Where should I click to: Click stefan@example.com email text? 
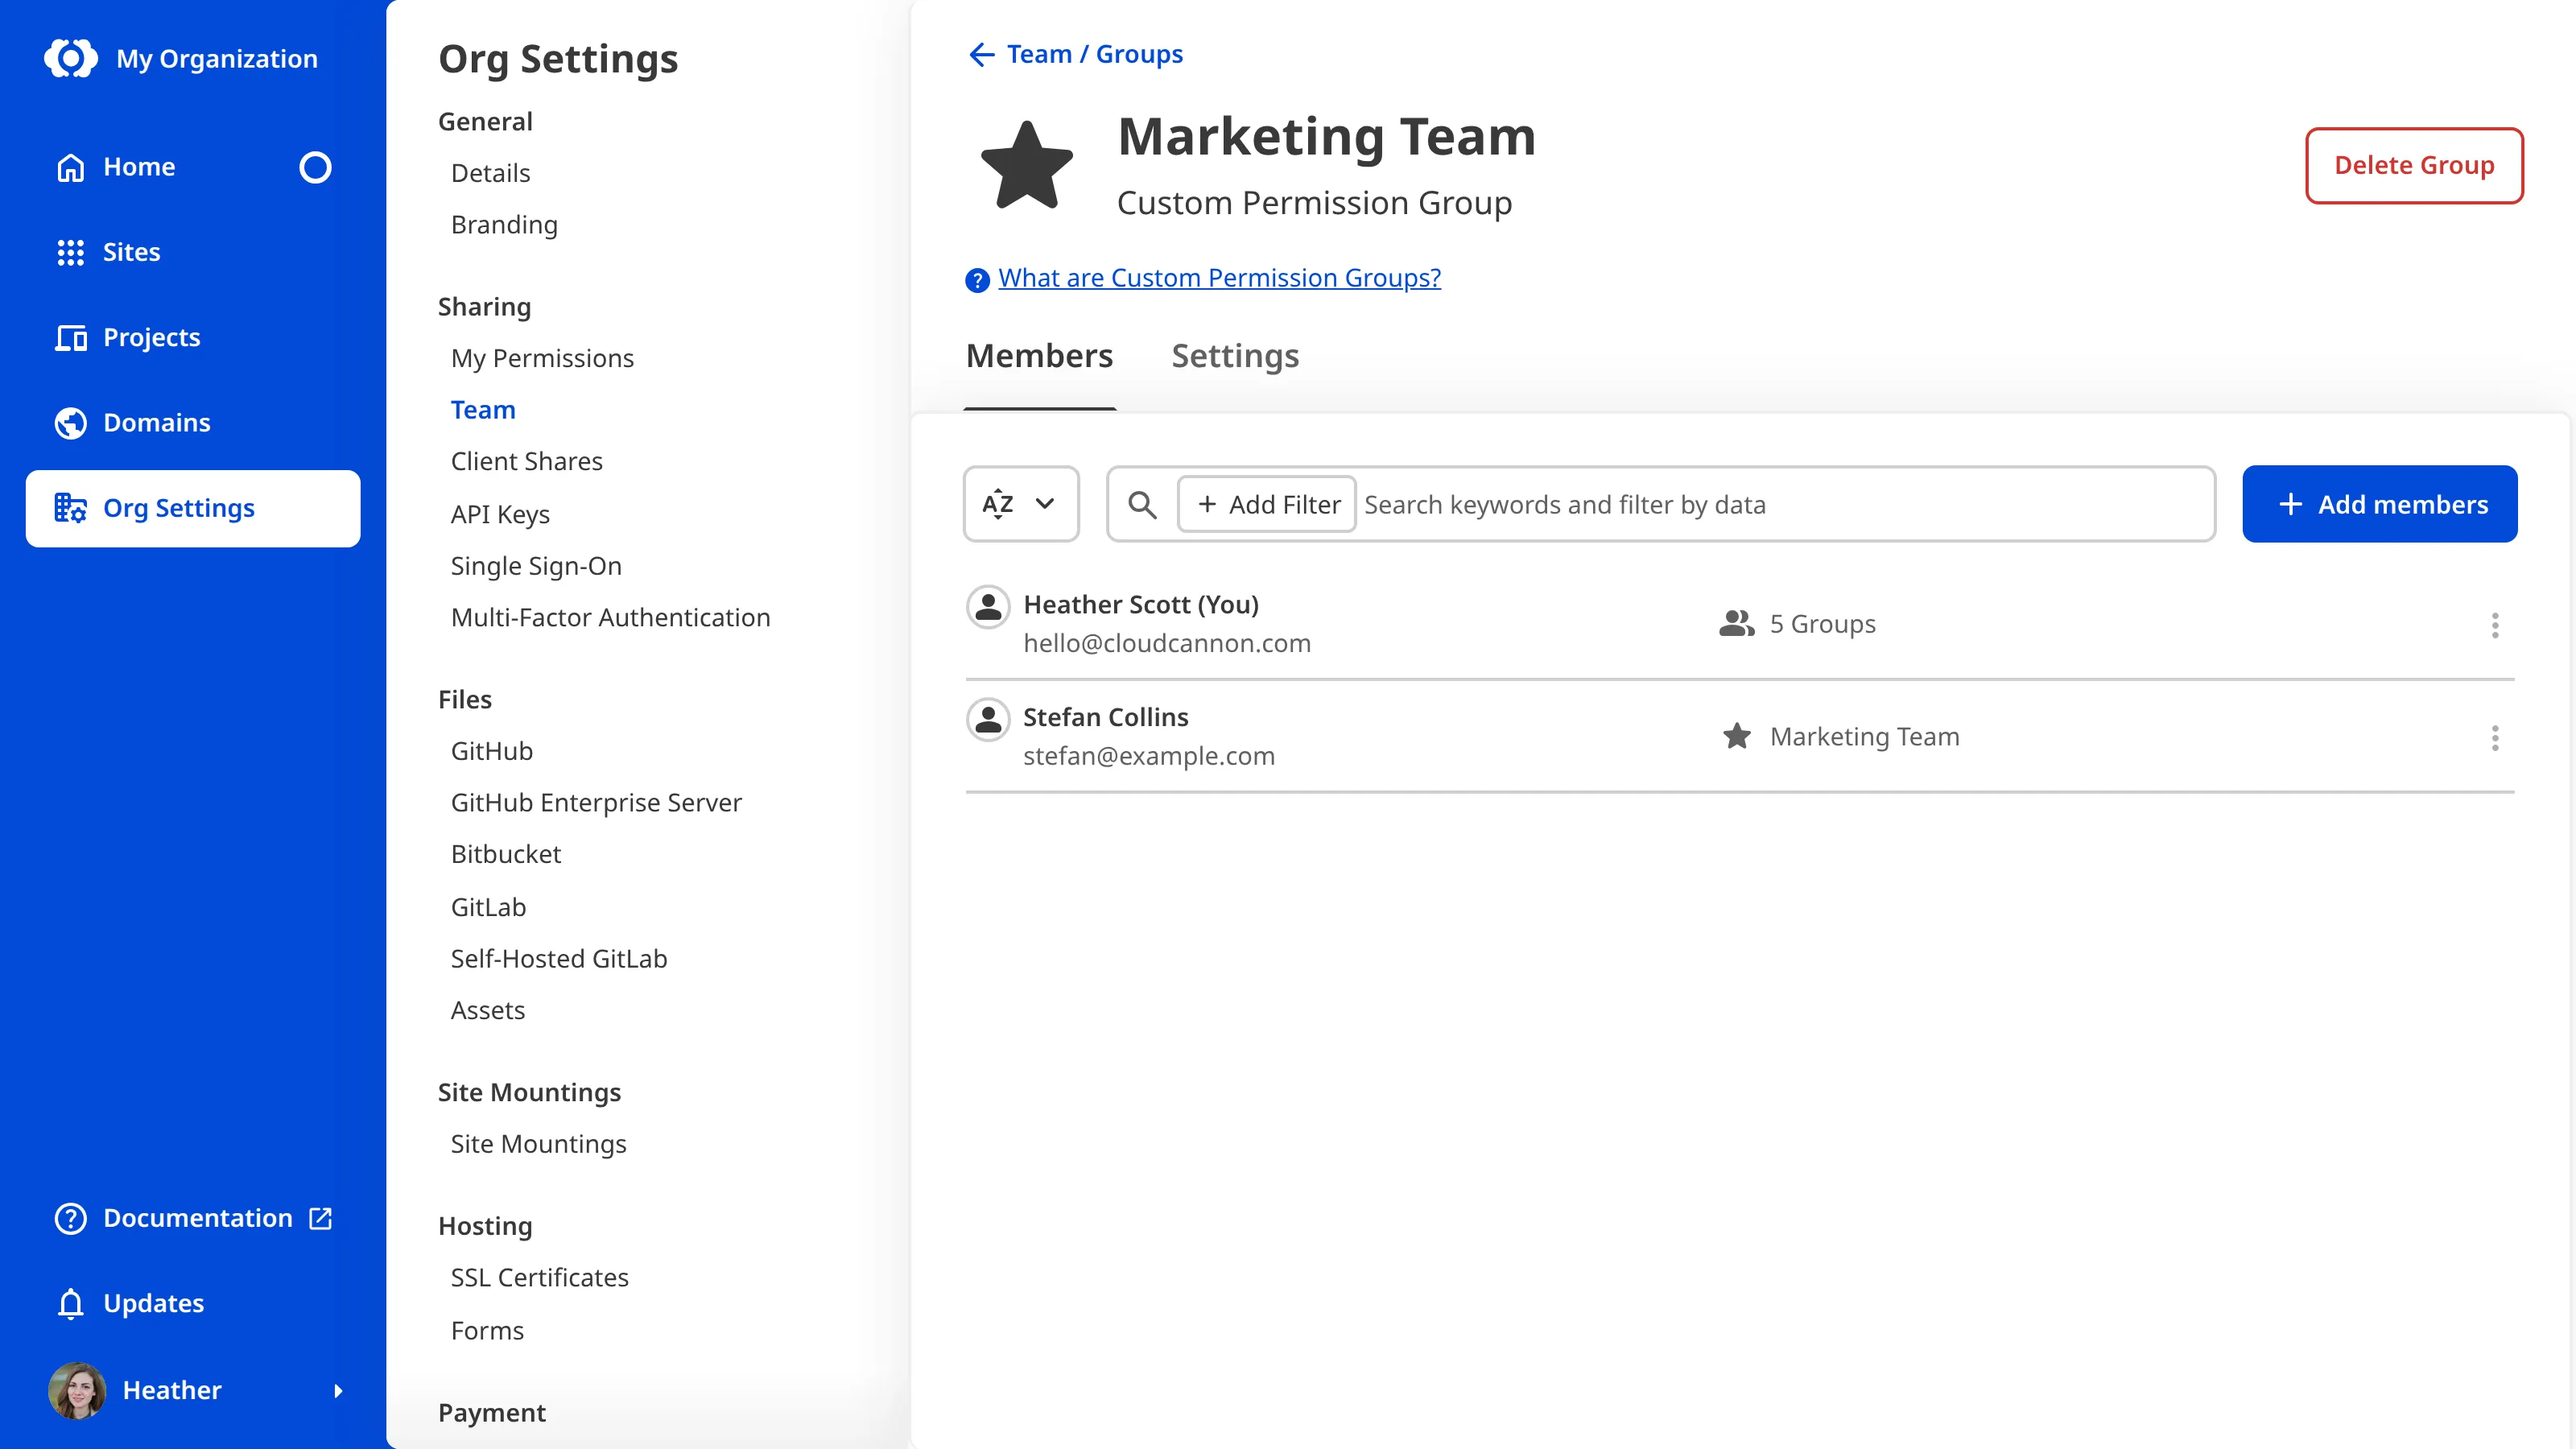click(1148, 756)
